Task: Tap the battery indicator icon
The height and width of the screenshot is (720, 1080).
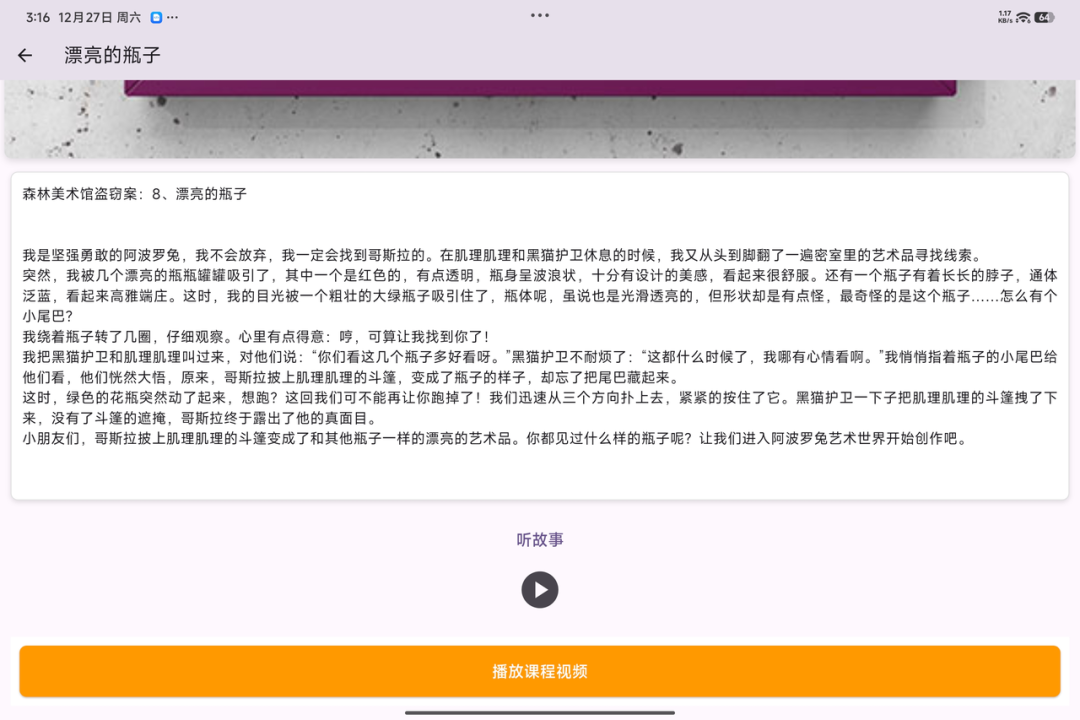Action: 1043,17
